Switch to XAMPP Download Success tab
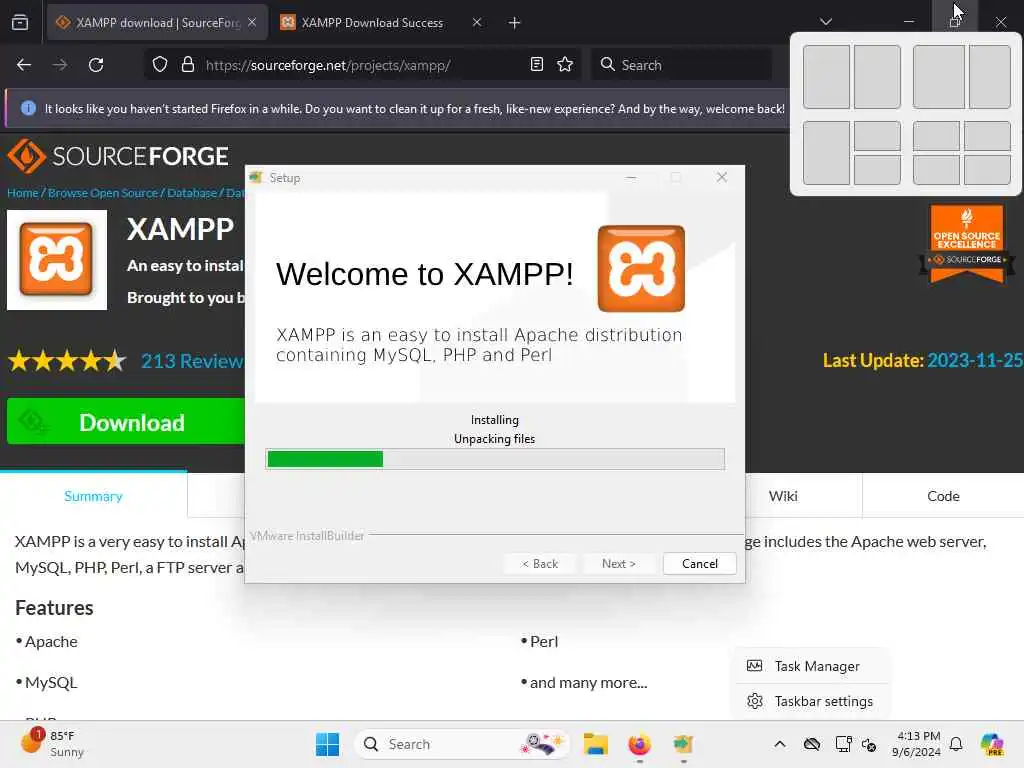This screenshot has width=1024, height=768. pos(372,23)
